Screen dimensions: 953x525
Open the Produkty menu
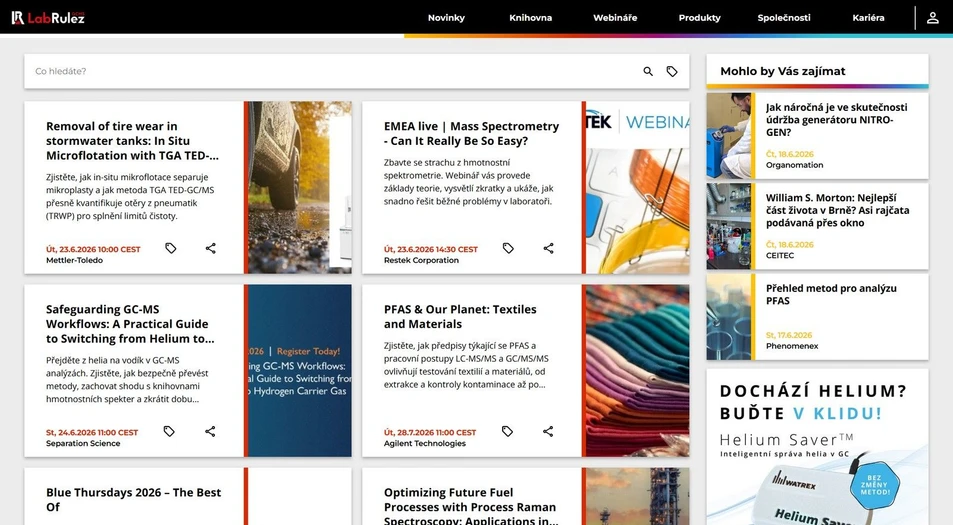click(700, 18)
